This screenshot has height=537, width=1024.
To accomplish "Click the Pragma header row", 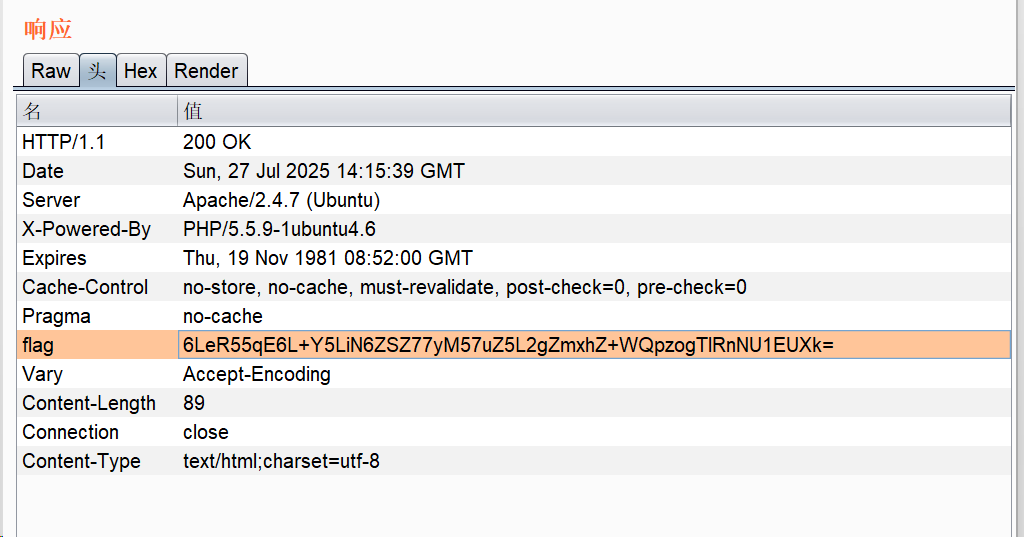I will [56, 317].
